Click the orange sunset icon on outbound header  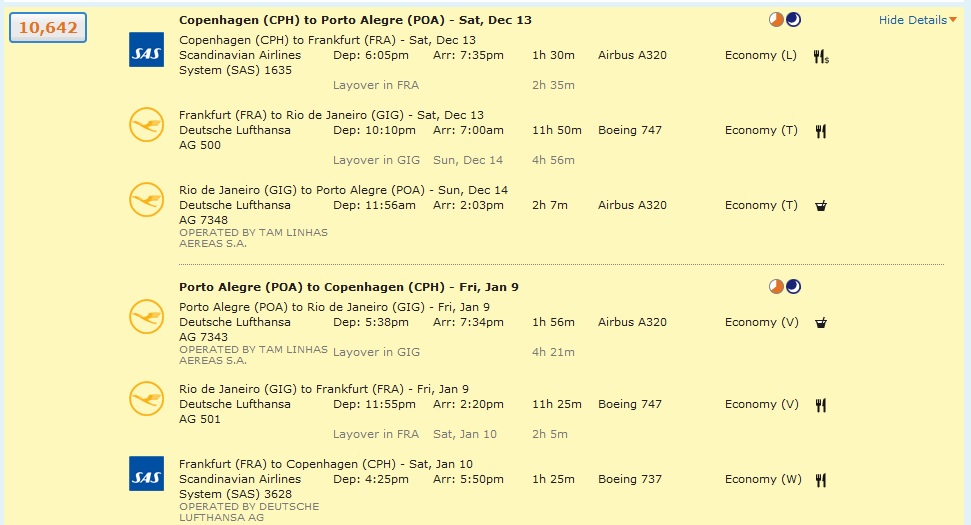click(x=776, y=20)
